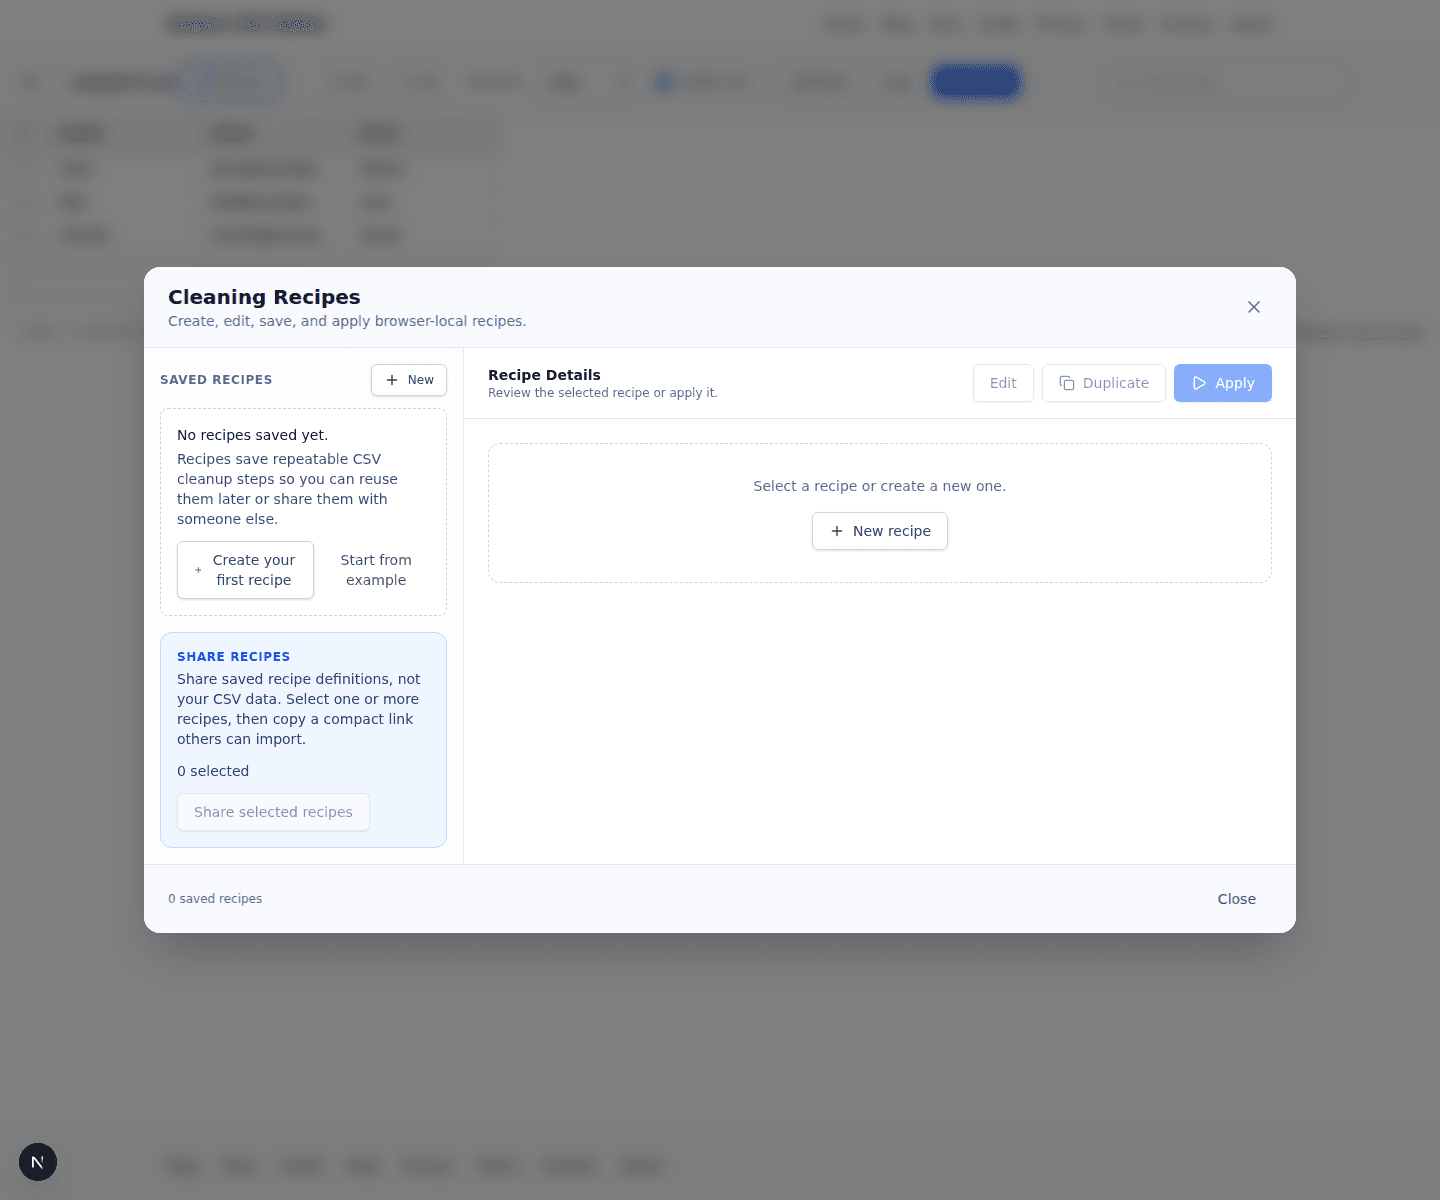
Task: Click the first navigation link in the top header
Action: pos(843,23)
